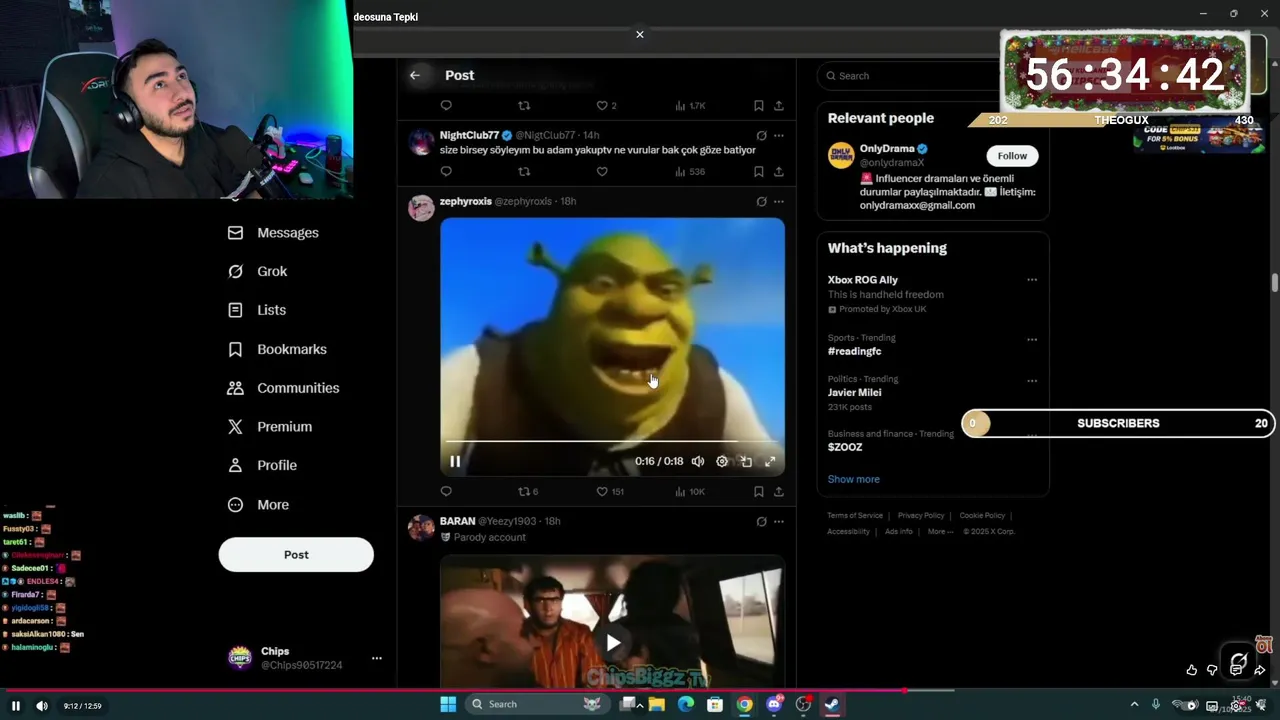1280x720 pixels.
Task: Repost NightClub77's post
Action: pyautogui.click(x=524, y=172)
